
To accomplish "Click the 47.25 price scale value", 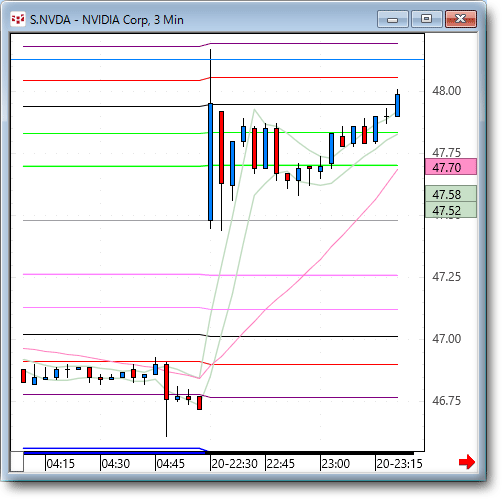I will tap(446, 277).
